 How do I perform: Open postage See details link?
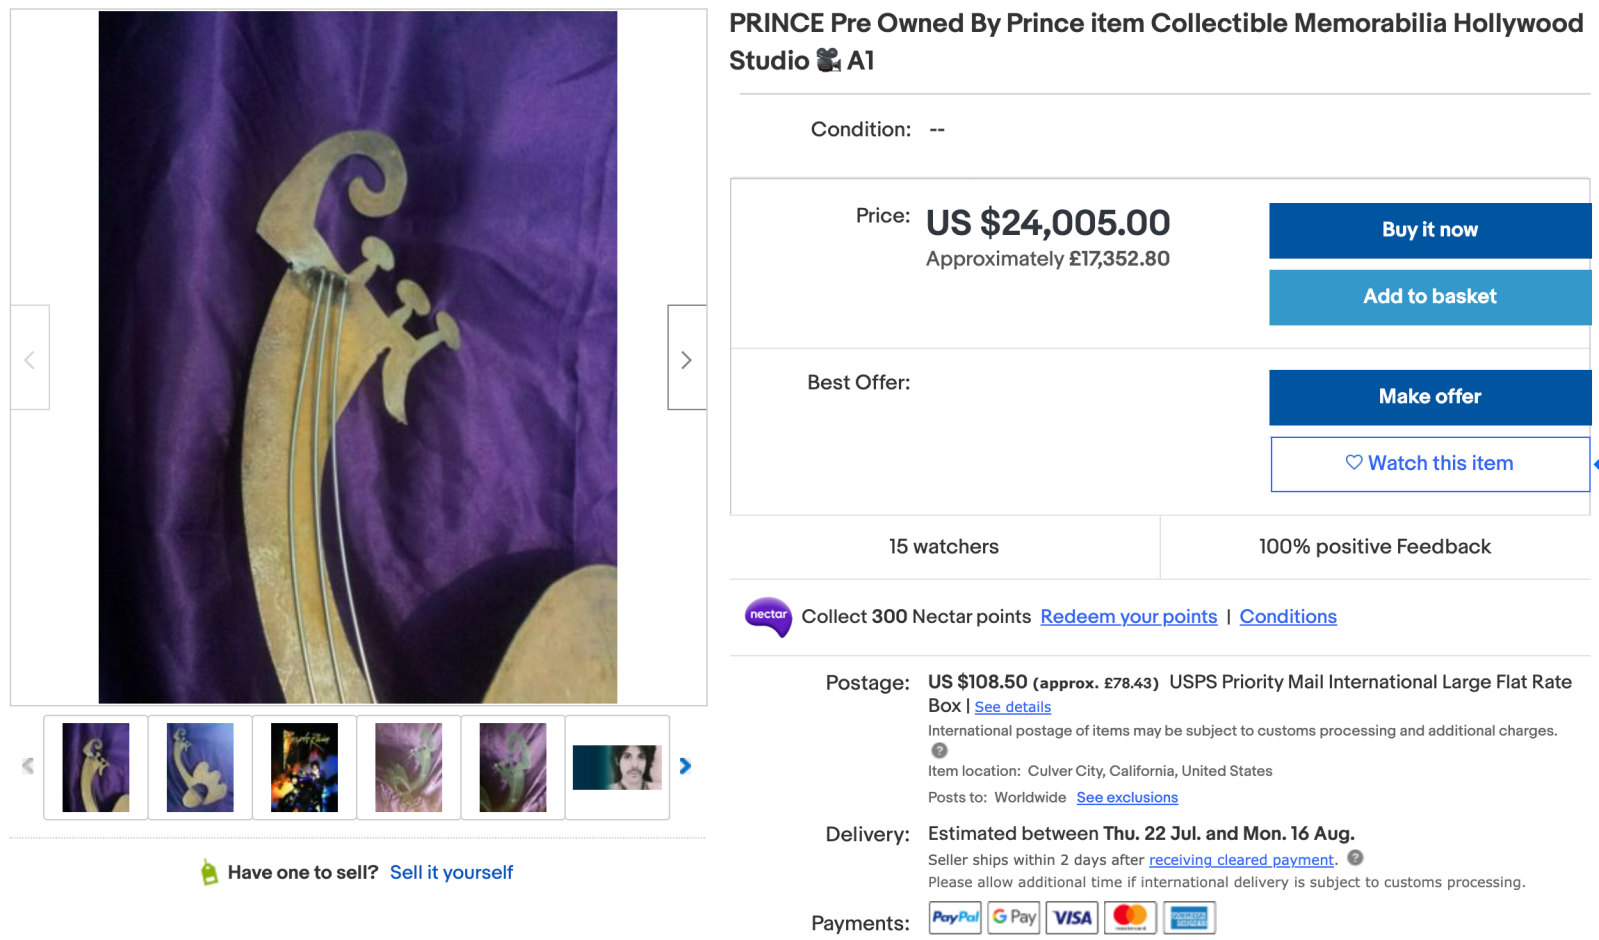(1012, 707)
